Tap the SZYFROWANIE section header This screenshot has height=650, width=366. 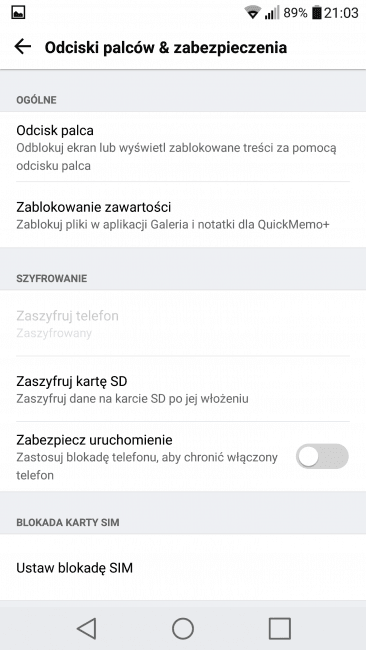tap(52, 278)
